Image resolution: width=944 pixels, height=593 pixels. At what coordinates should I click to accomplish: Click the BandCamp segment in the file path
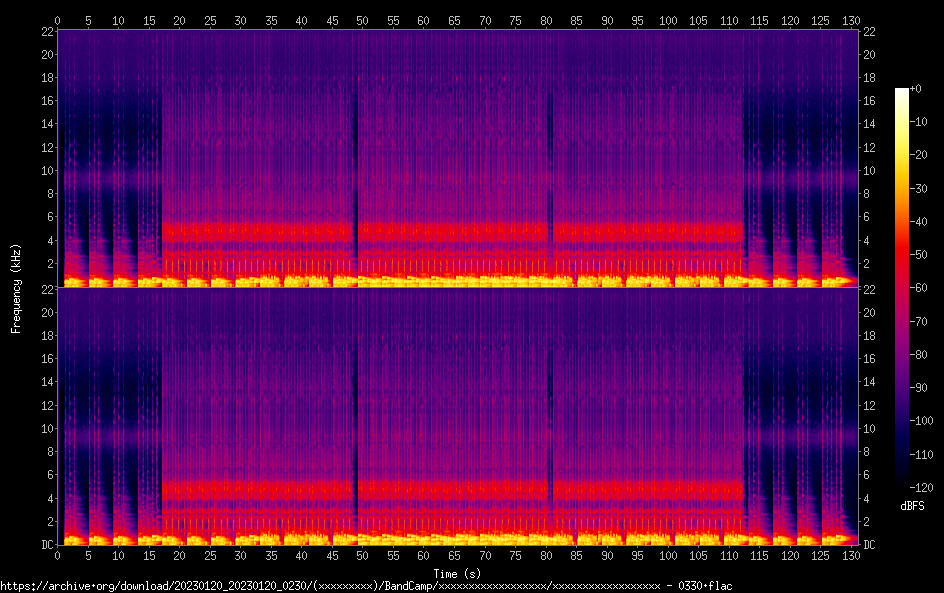click(x=408, y=585)
